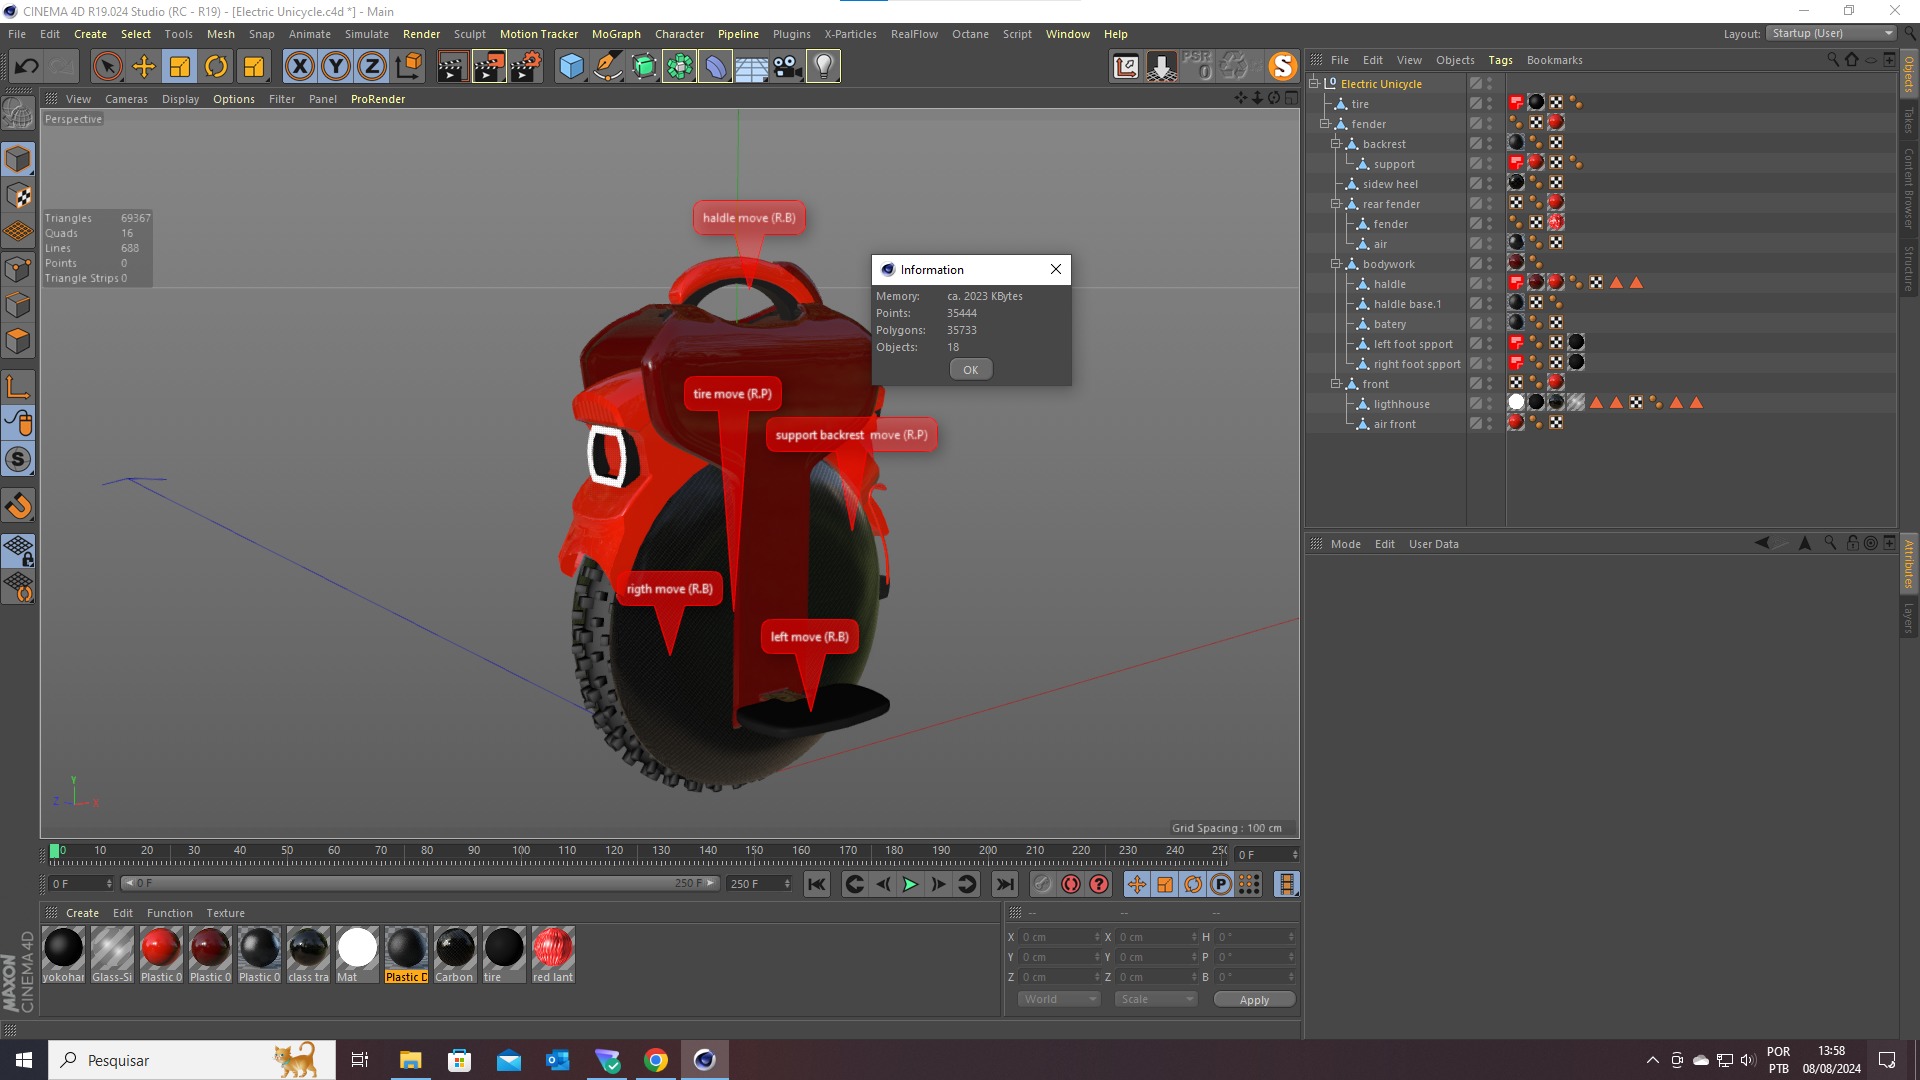This screenshot has height=1080, width=1920.
Task: Select the Polygons mode icon
Action: point(18,341)
